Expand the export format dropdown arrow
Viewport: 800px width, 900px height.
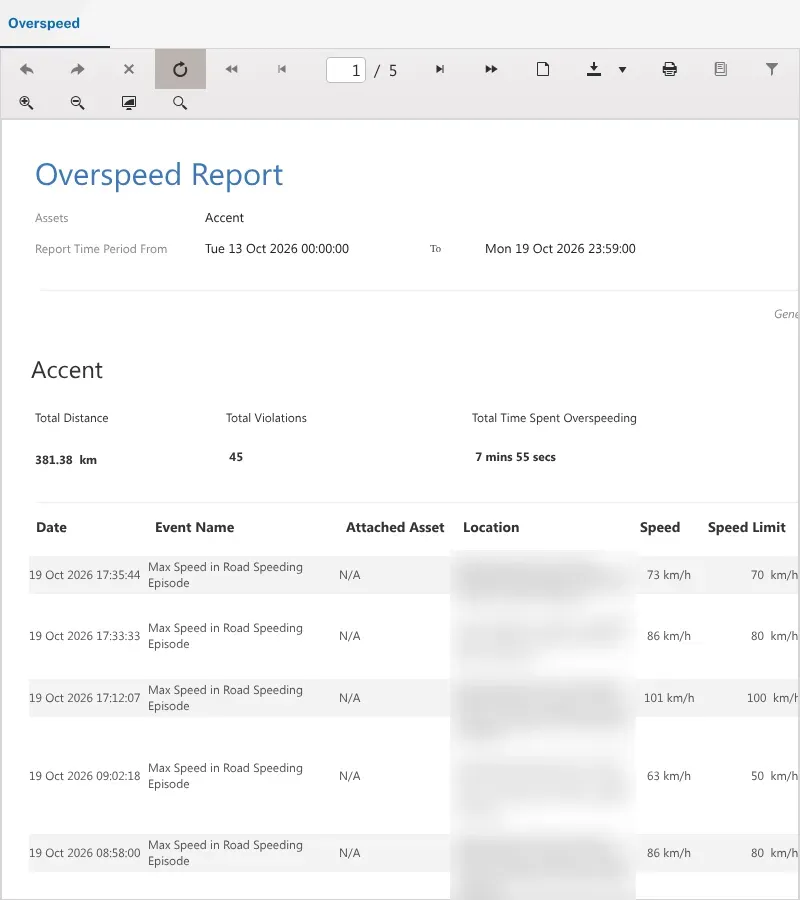click(622, 70)
